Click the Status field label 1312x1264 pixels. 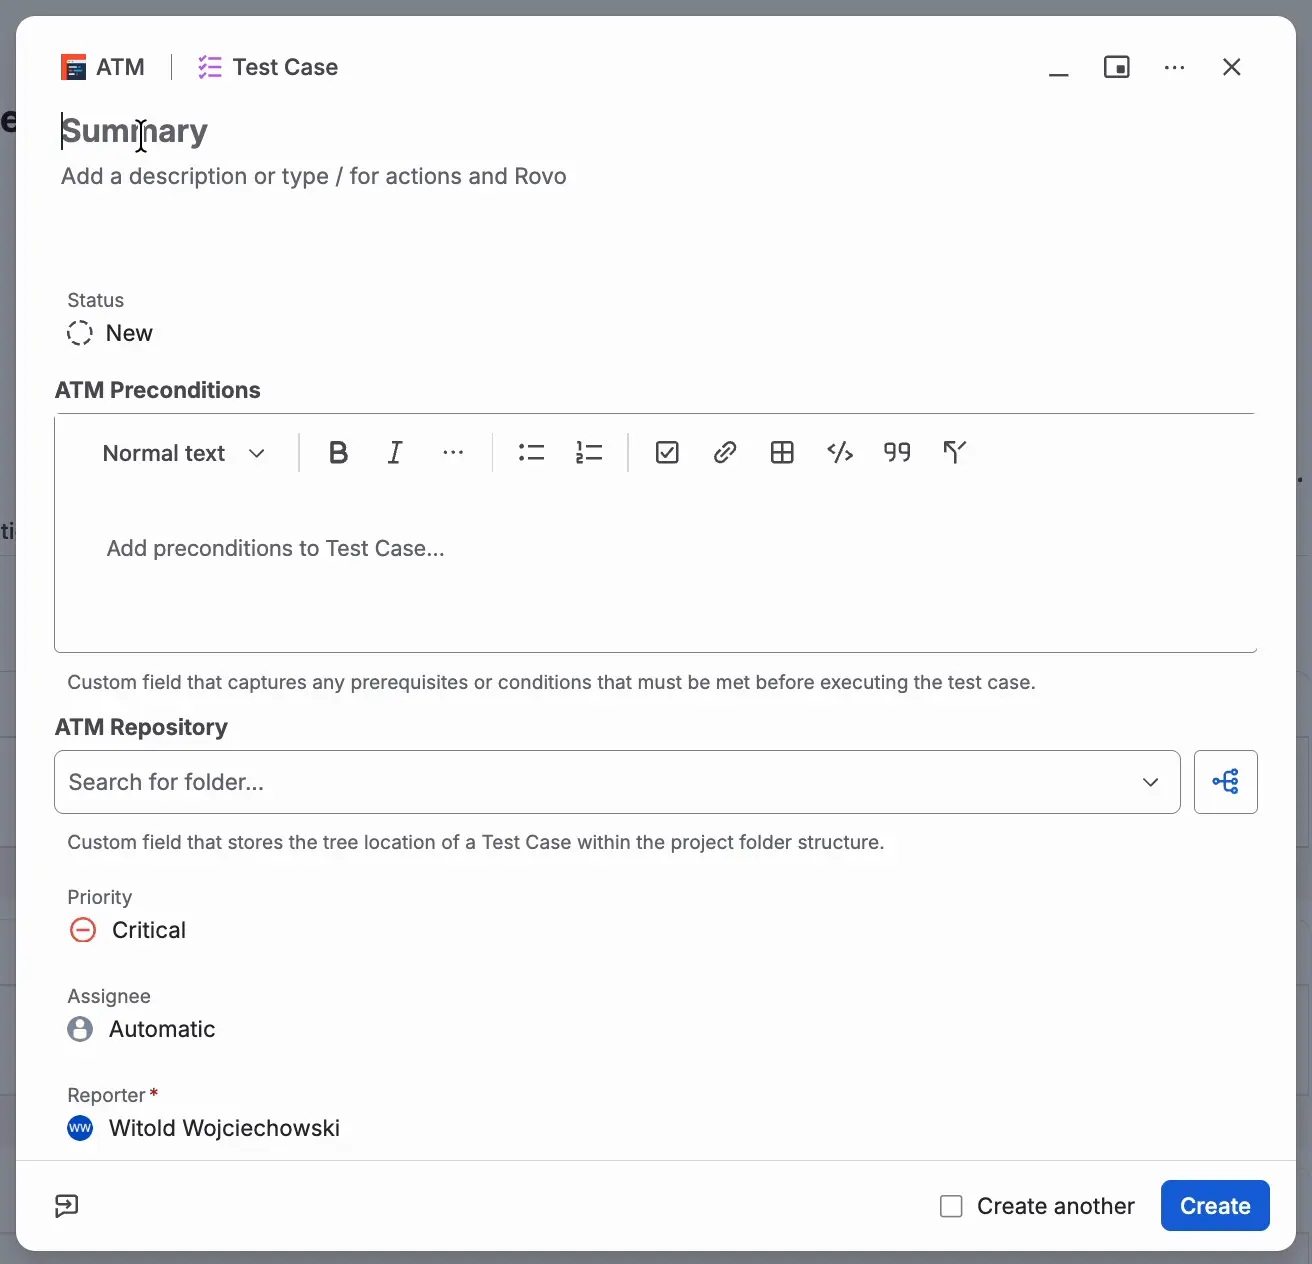pos(96,300)
